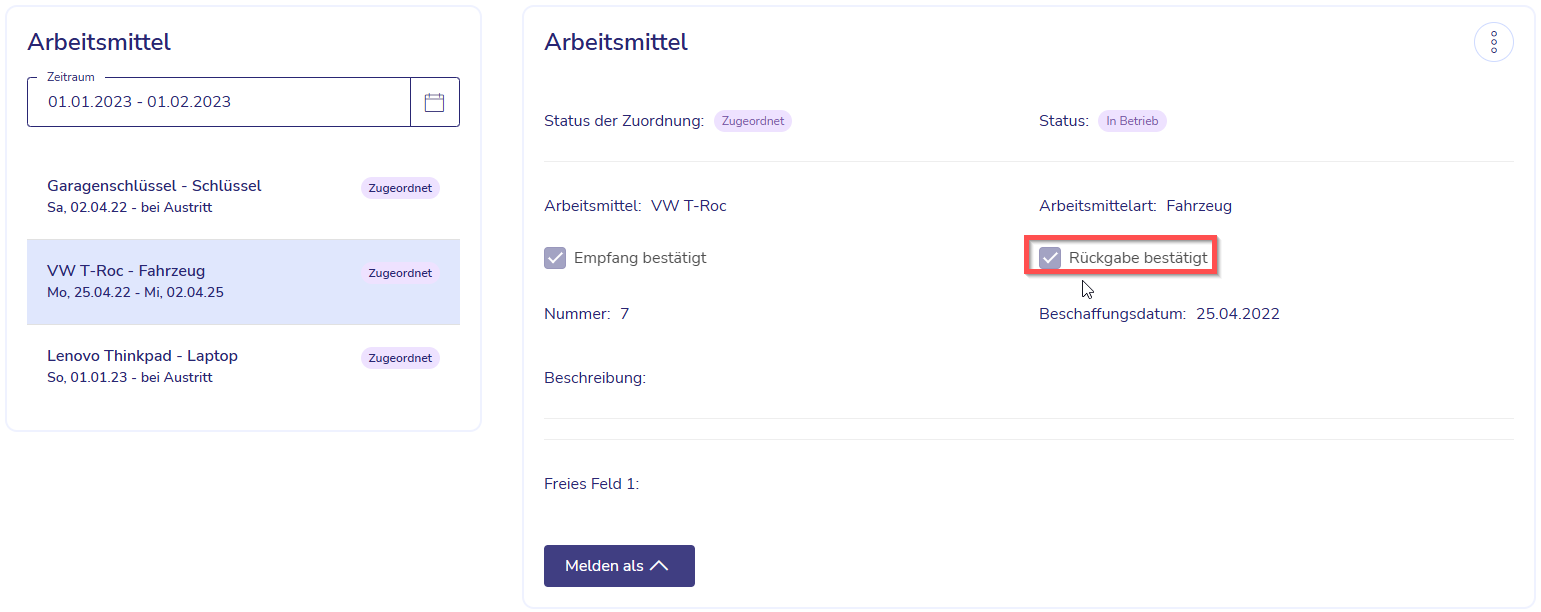Click the Arbeitsmittel value VW T-Roc
The width and height of the screenshot is (1541, 612).
[x=689, y=206]
